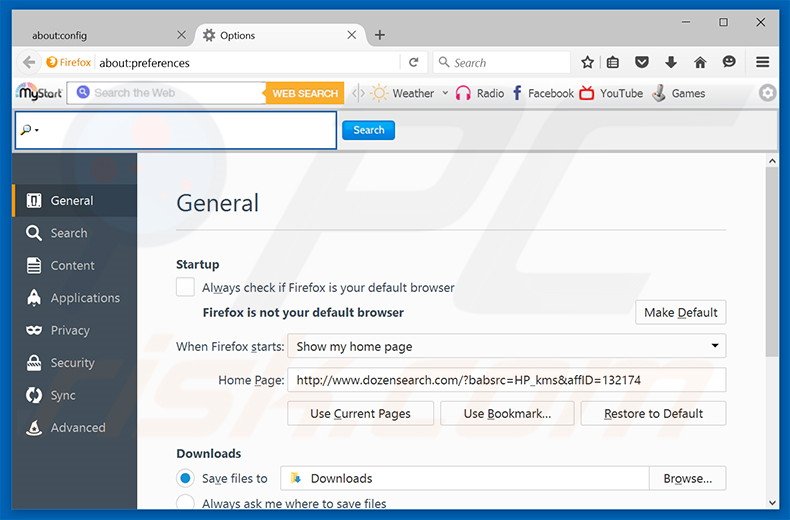
Task: Focus the large toolbar search input
Action: [x=176, y=130]
